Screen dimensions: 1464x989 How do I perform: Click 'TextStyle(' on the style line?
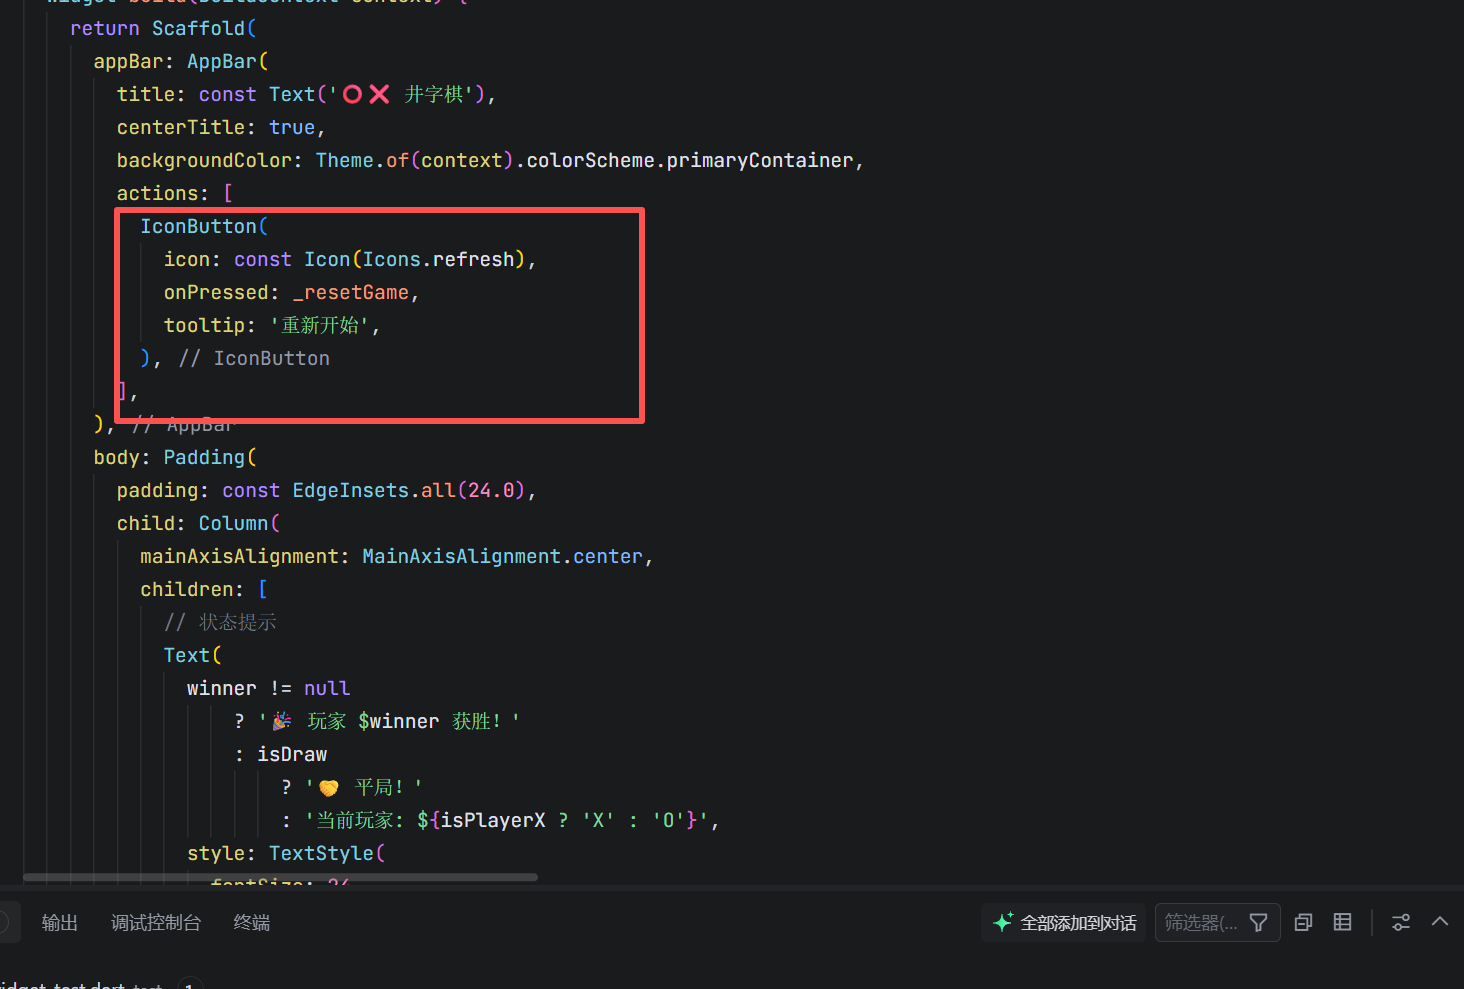(x=327, y=854)
